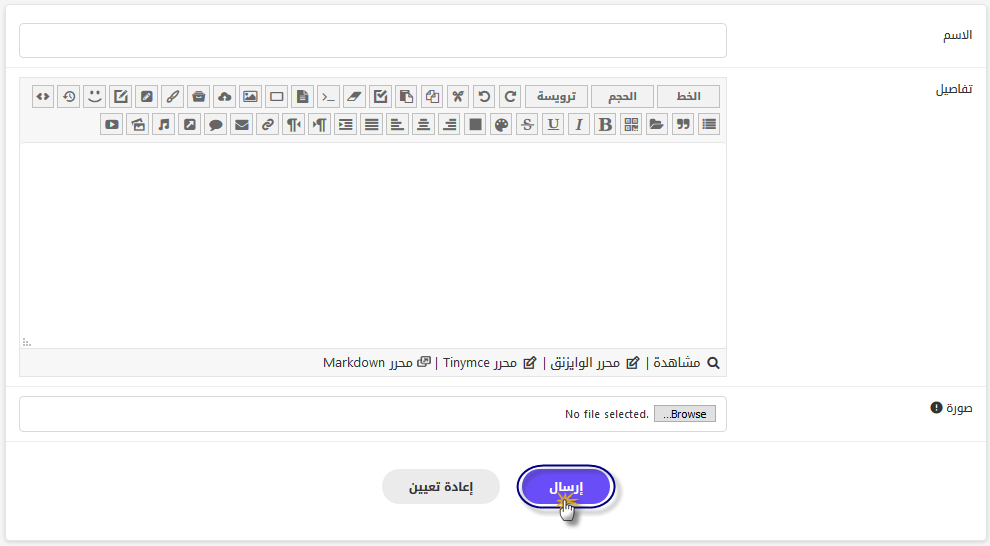Click the إرسال submit button
The width and height of the screenshot is (990, 546).
566,487
